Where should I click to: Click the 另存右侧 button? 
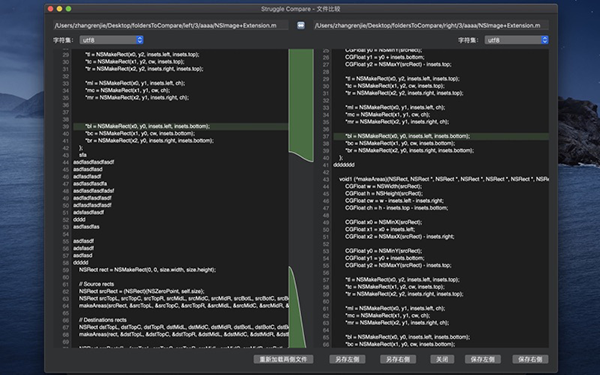[398, 359]
